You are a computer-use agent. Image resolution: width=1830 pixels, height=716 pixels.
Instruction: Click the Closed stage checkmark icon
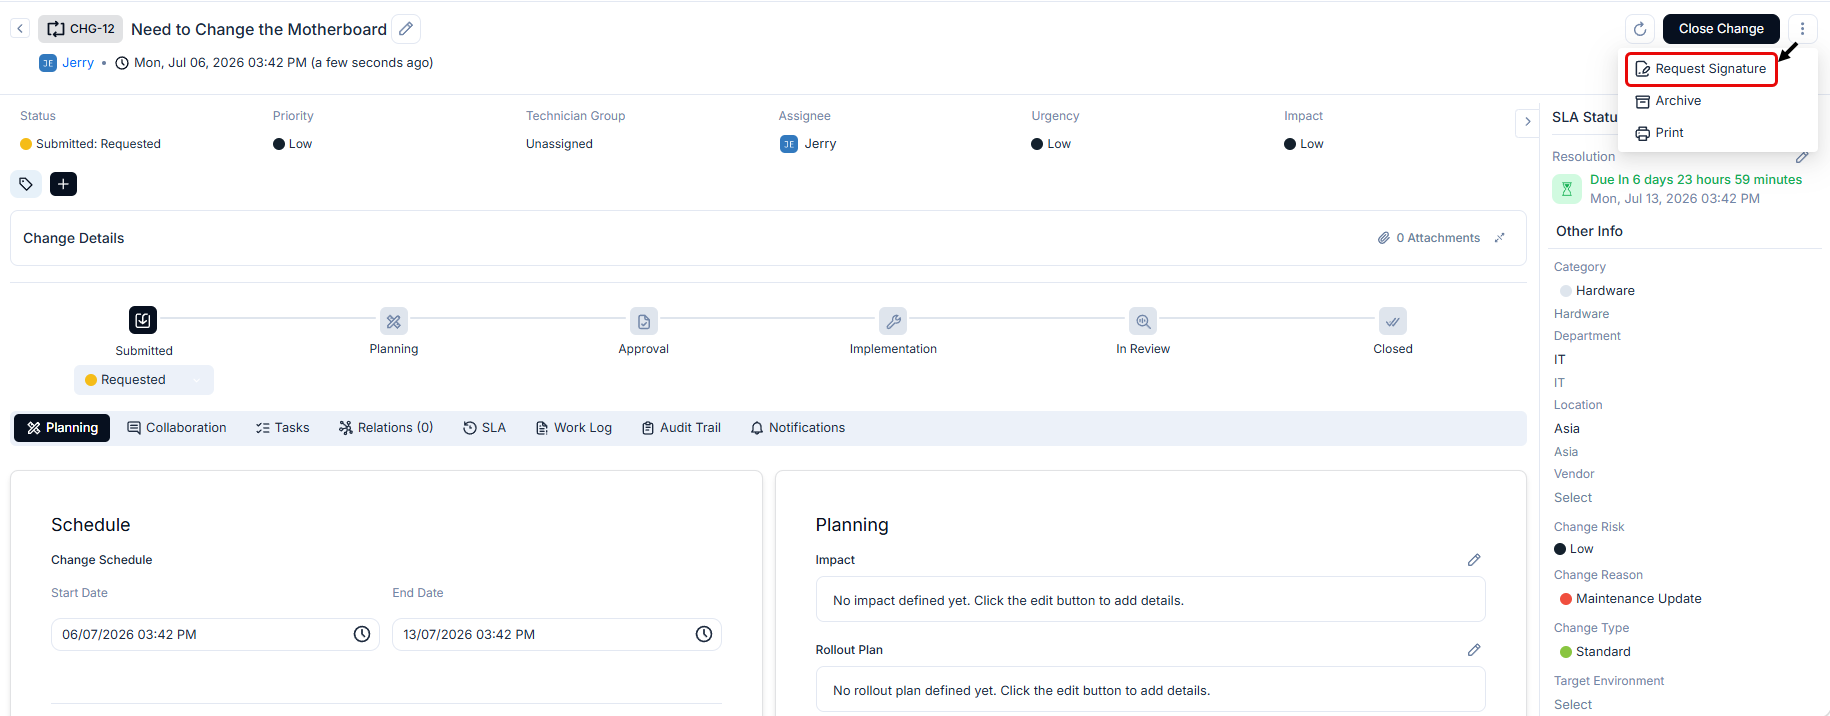[1393, 321]
